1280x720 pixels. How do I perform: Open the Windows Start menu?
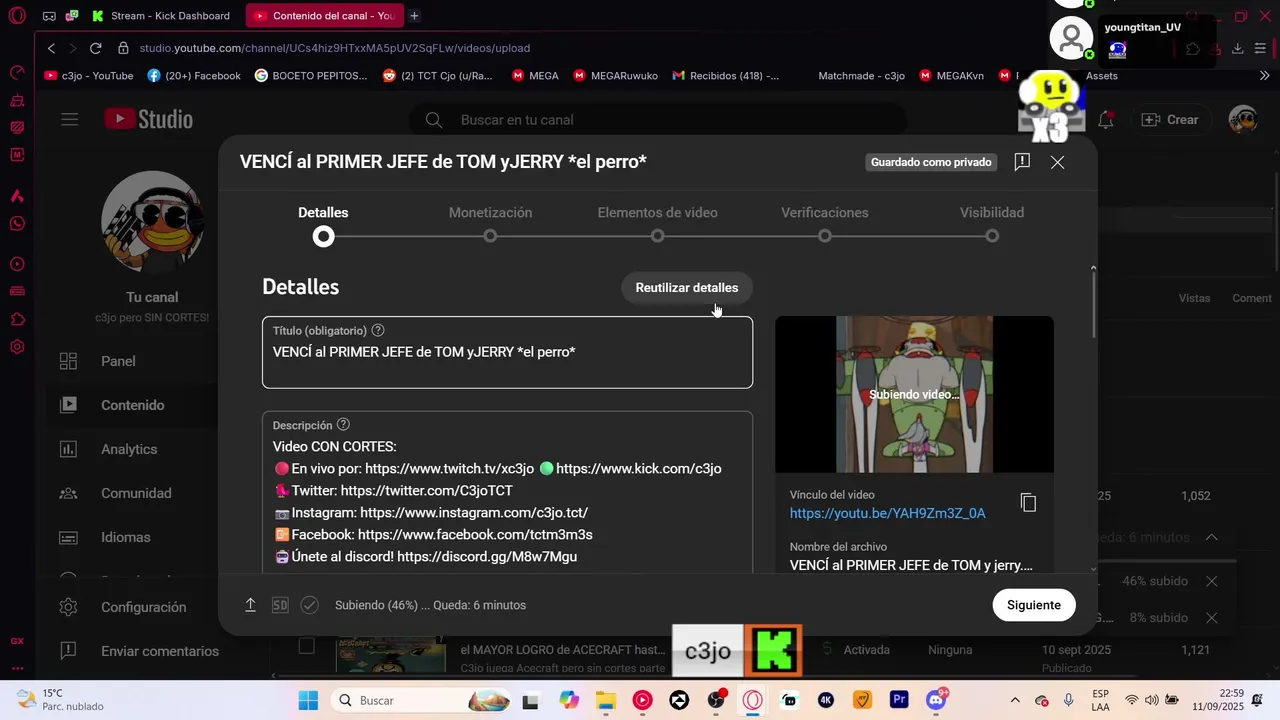tap(308, 700)
